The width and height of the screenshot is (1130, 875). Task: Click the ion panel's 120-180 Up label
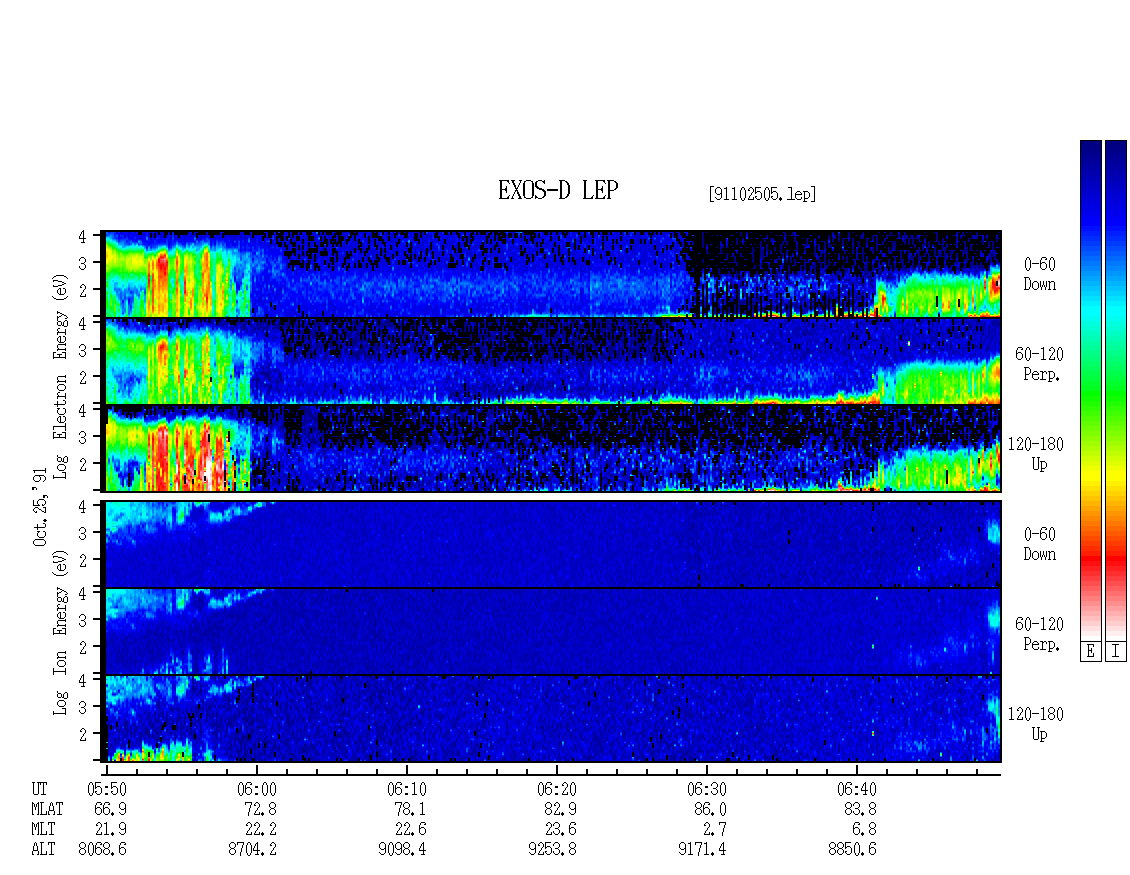pyautogui.click(x=1036, y=724)
